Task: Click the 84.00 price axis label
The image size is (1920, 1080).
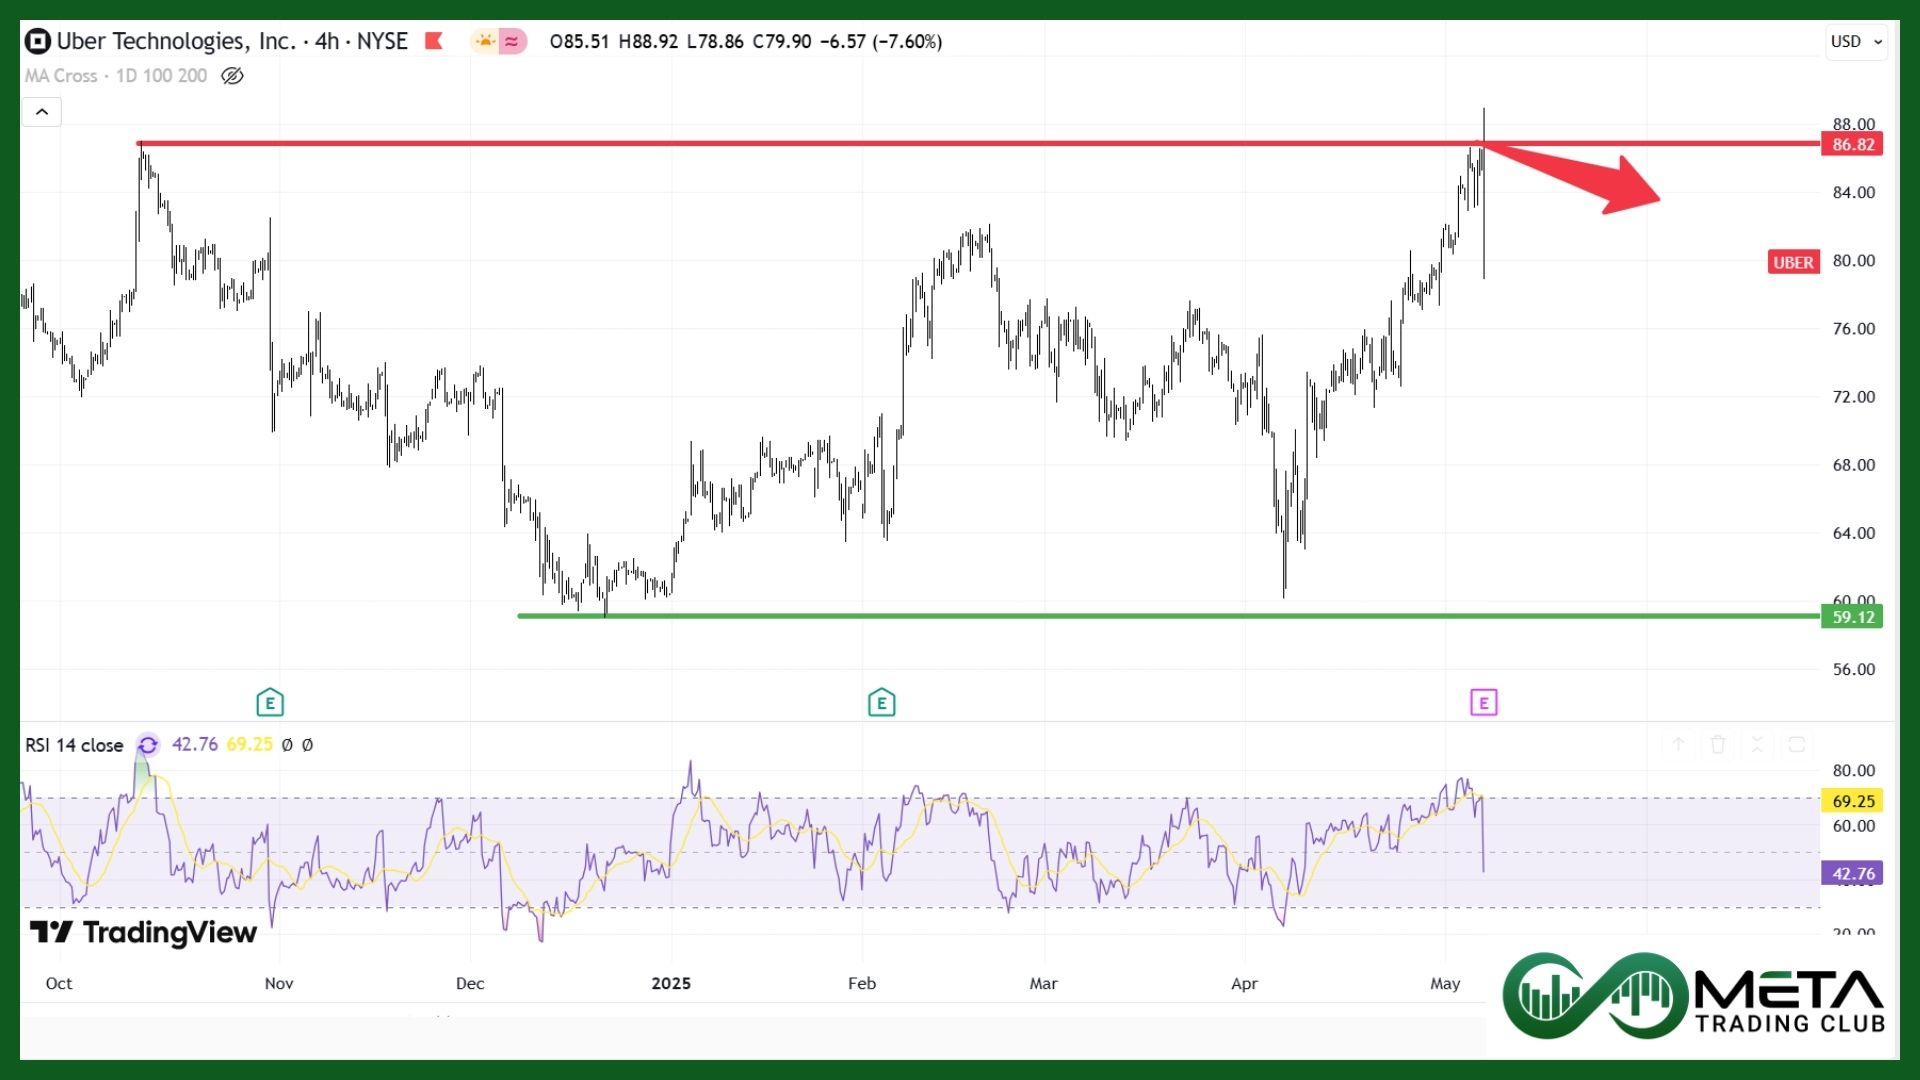Action: 1853,192
